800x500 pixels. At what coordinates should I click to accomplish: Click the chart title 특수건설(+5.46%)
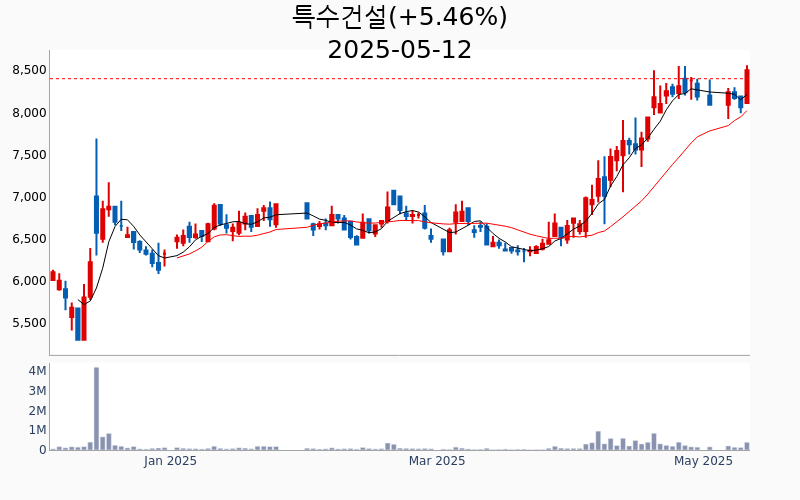tap(399, 17)
